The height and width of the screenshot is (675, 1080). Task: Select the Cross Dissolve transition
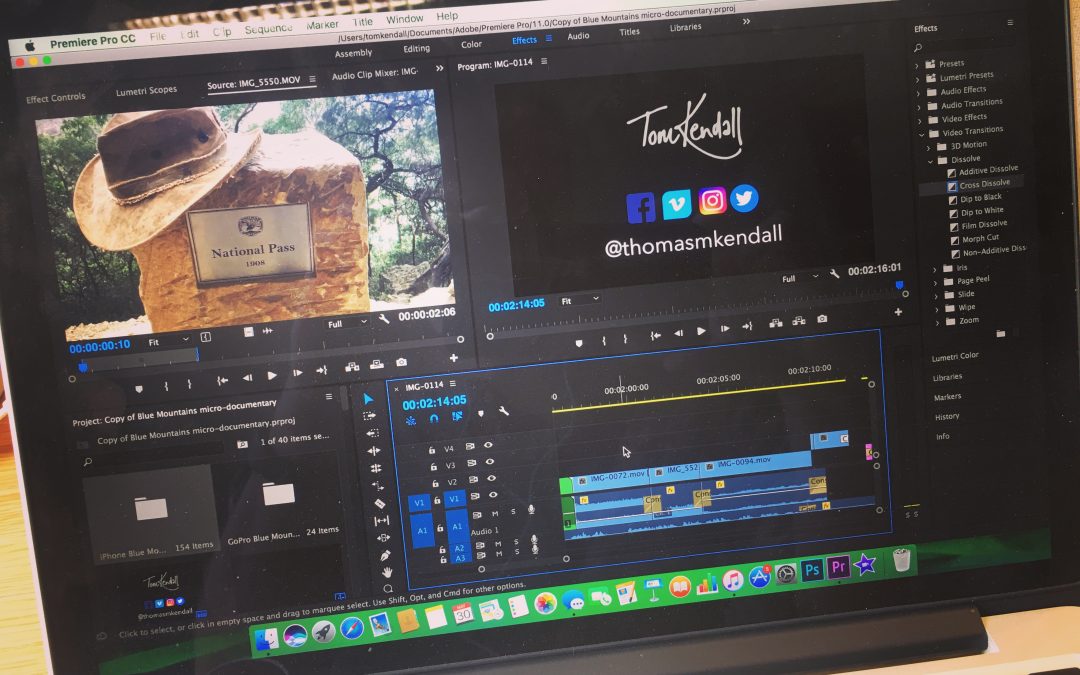pos(984,184)
